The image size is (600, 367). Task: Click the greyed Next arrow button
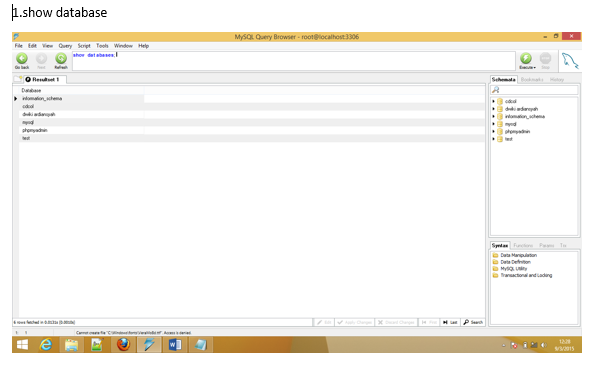[x=41, y=59]
